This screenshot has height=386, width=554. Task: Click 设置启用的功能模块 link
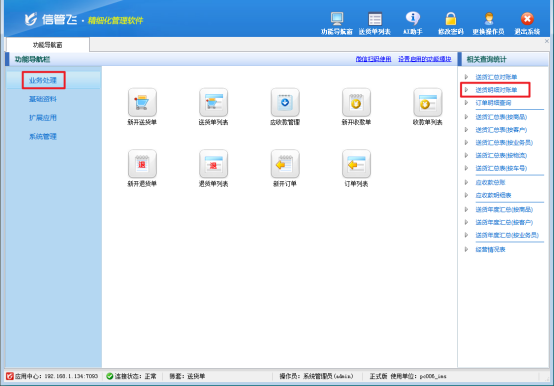[x=425, y=59]
